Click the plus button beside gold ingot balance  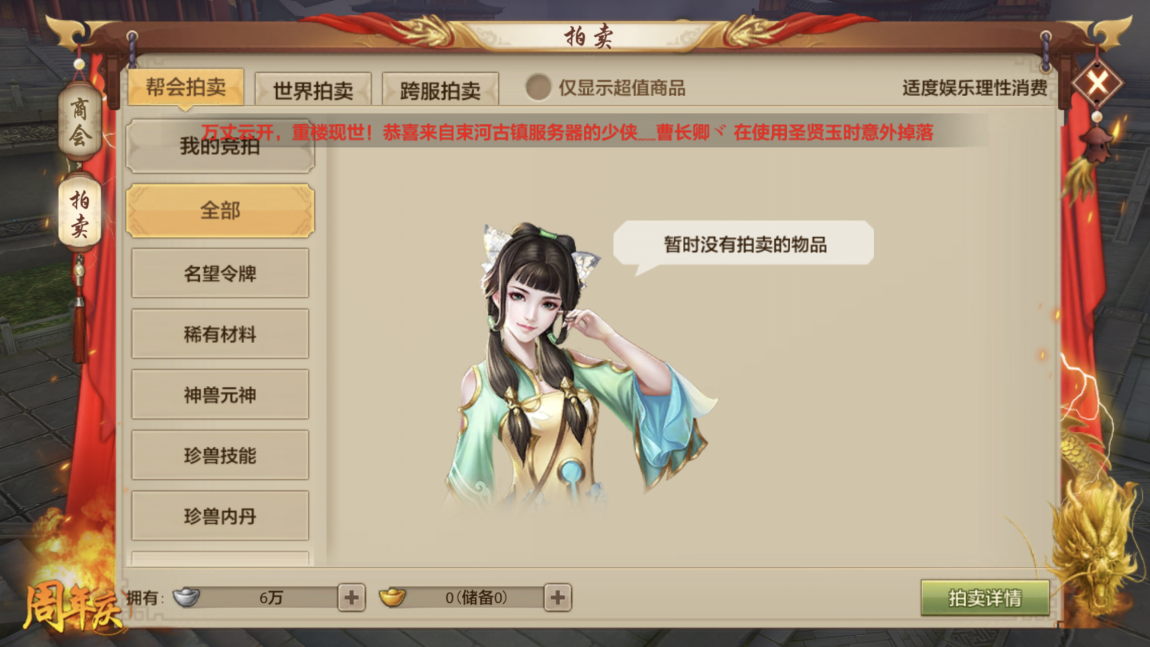[557, 598]
